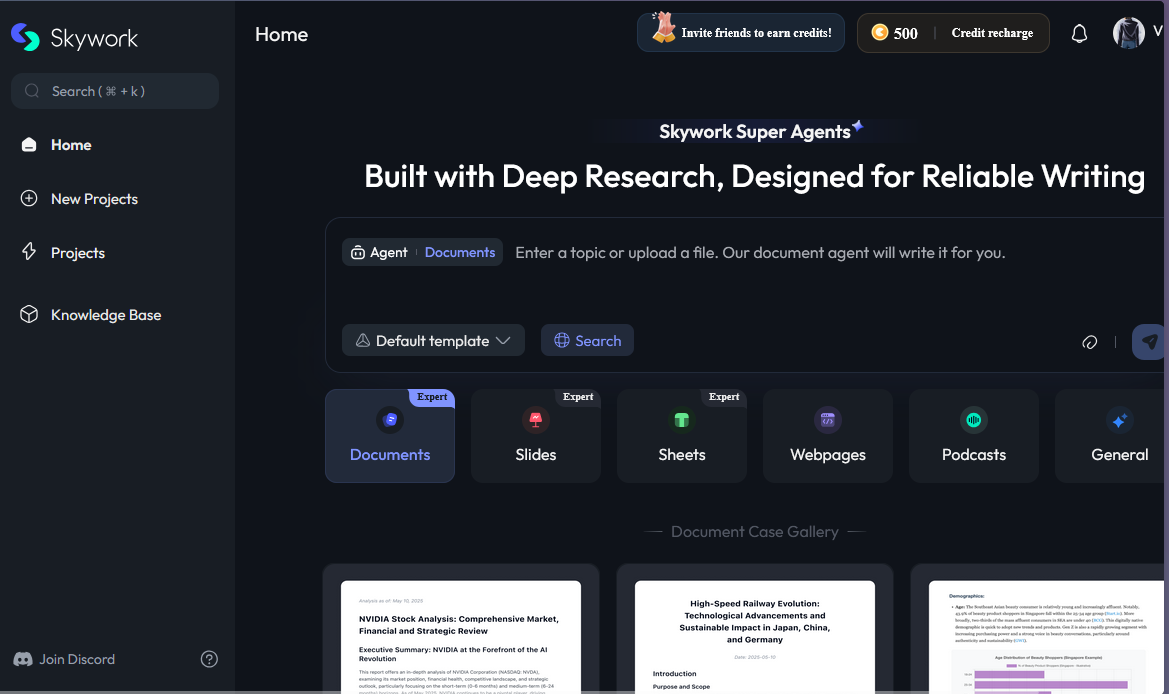Select the Documents tab card

390,436
